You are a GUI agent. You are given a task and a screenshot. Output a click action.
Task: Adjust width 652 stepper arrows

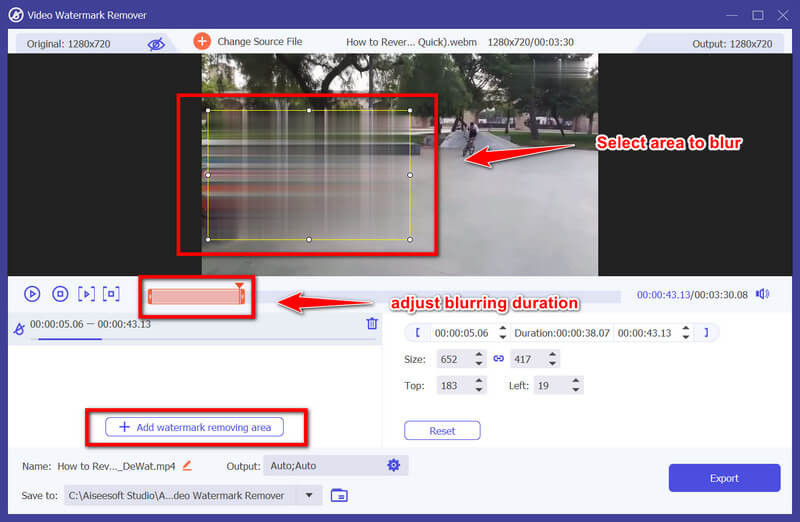479,359
